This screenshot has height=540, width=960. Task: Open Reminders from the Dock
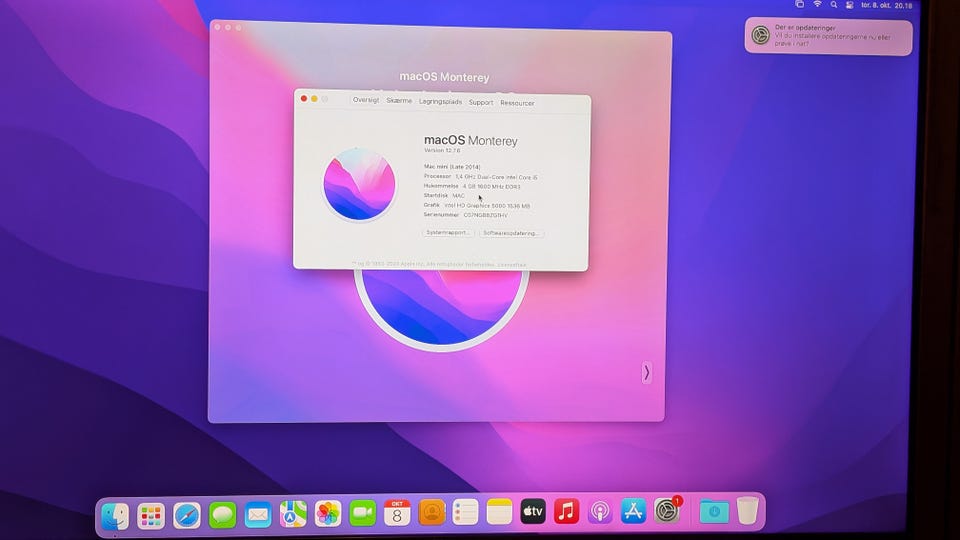tap(465, 512)
